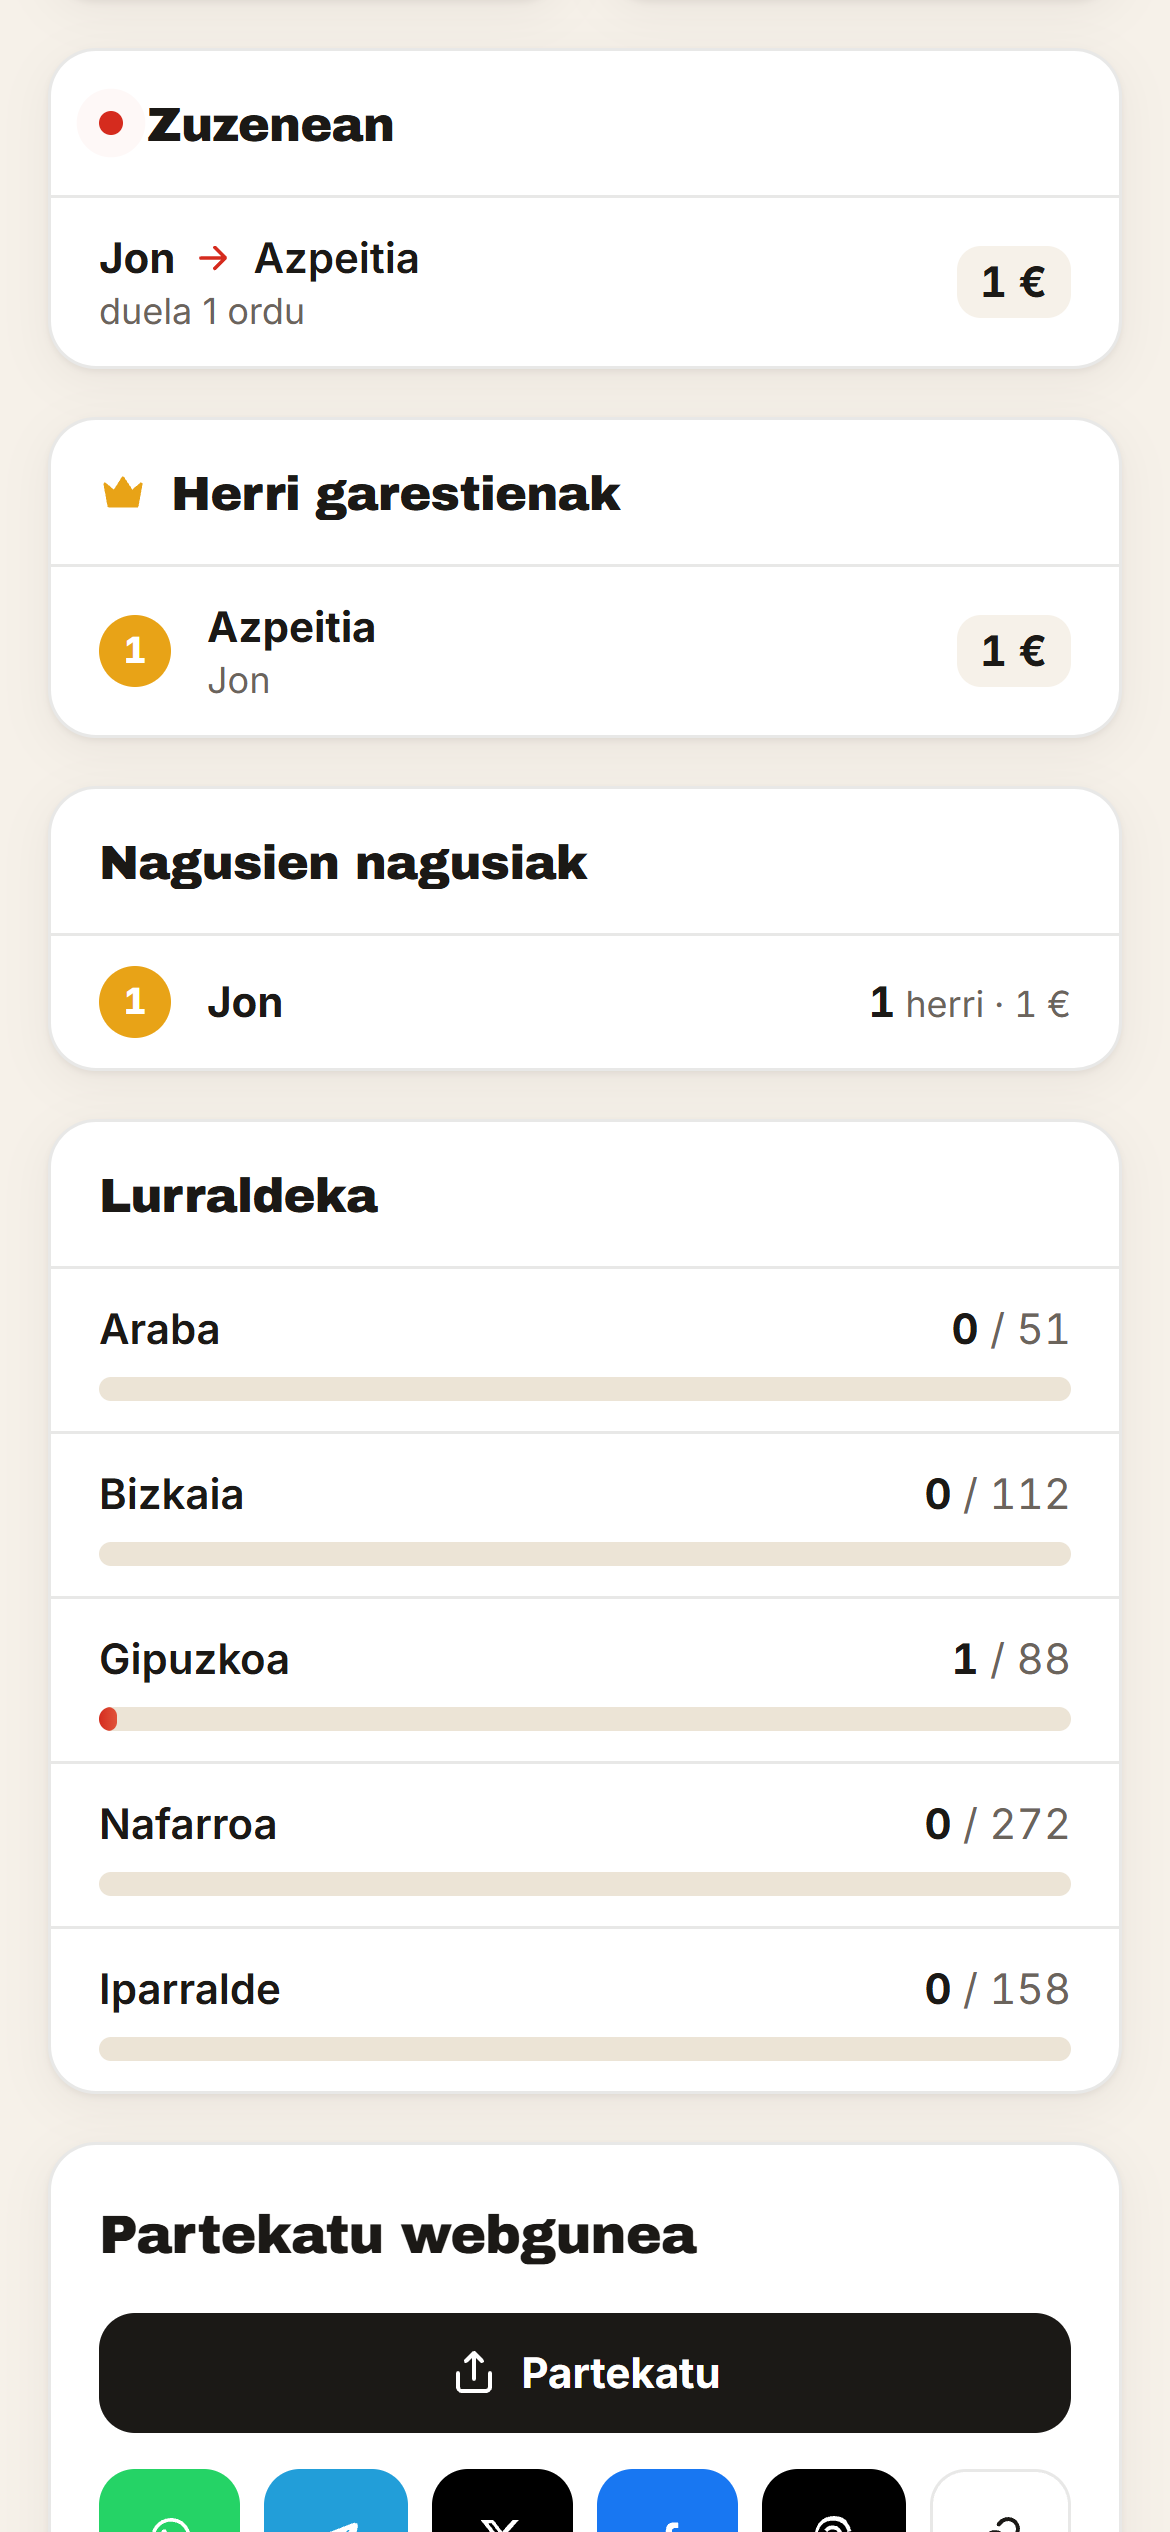Copy link with the white link icon
The image size is (1170, 2532).
click(1000, 2500)
